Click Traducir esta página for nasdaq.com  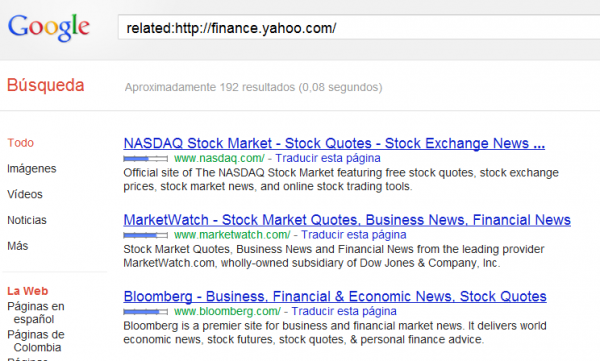328,158
